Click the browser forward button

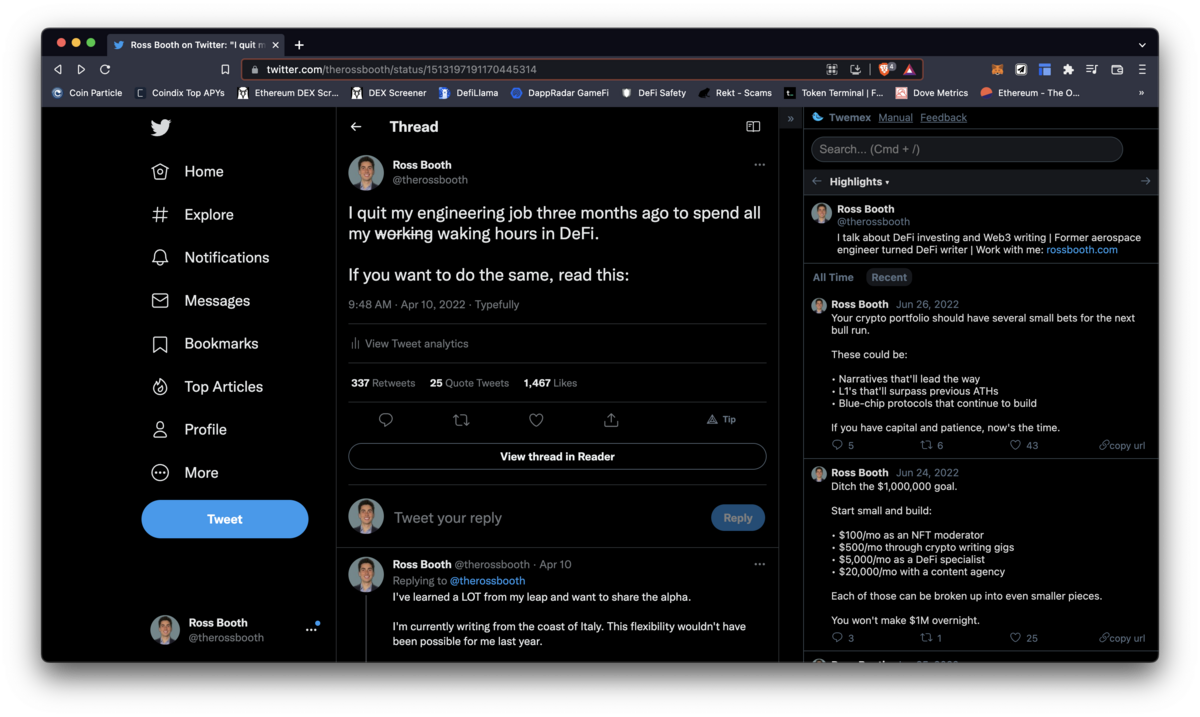(x=81, y=70)
